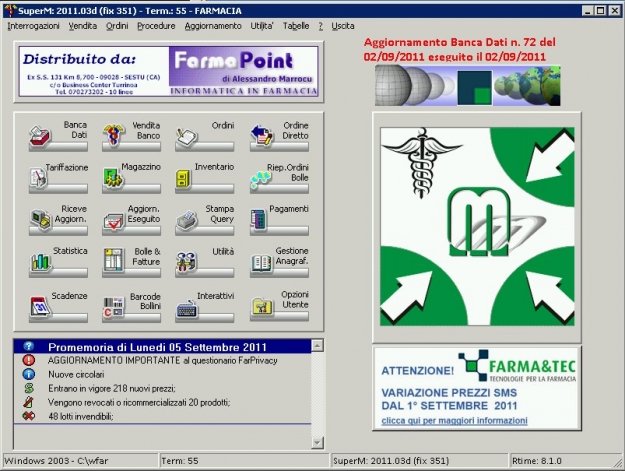Open Barcode Bollini icon
The width and height of the screenshot is (625, 471).
[114, 307]
